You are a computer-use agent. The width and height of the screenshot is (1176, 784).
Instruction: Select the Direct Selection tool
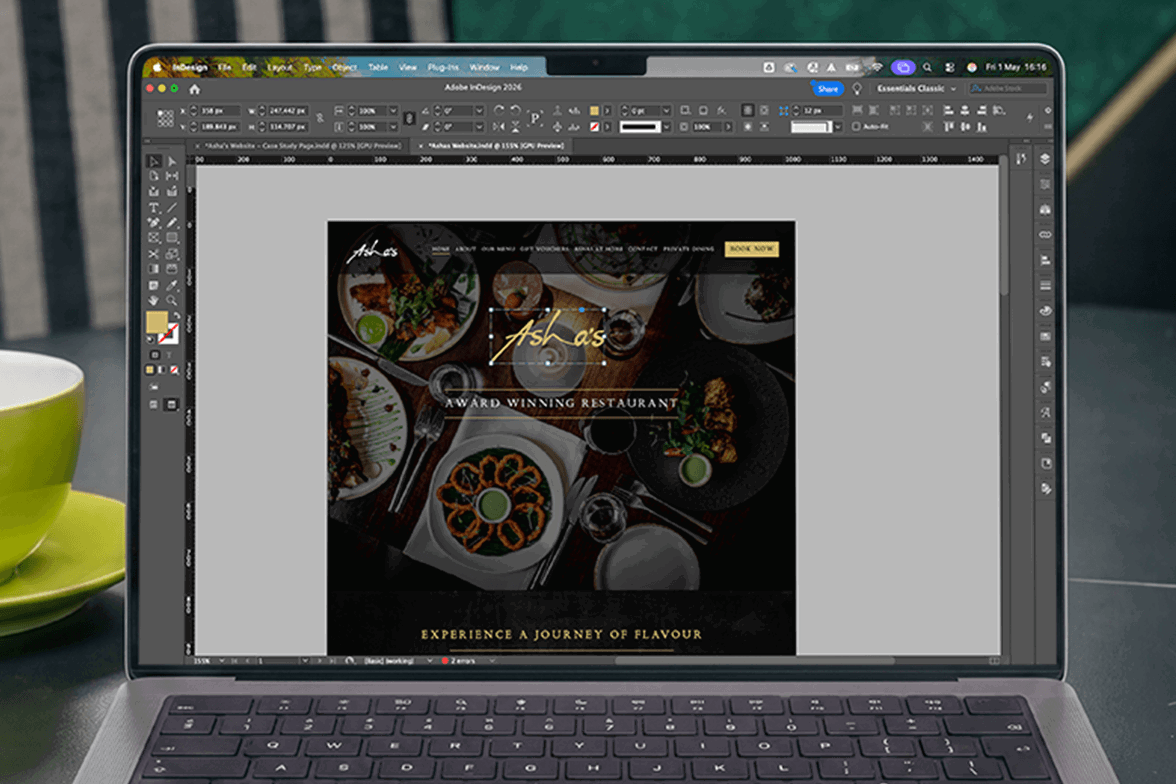pyautogui.click(x=172, y=161)
